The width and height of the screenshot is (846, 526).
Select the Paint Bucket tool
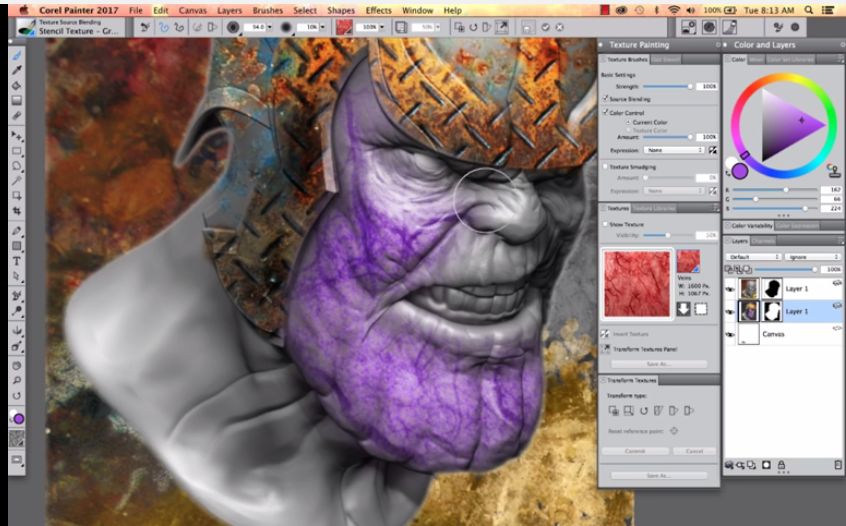[17, 85]
